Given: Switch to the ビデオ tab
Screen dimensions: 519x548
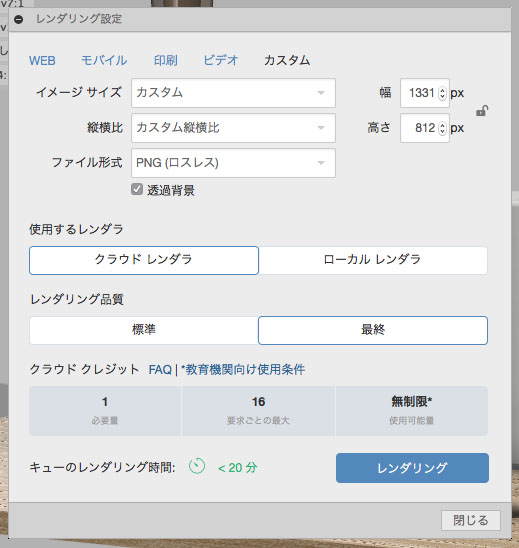Looking at the screenshot, I should (221, 60).
